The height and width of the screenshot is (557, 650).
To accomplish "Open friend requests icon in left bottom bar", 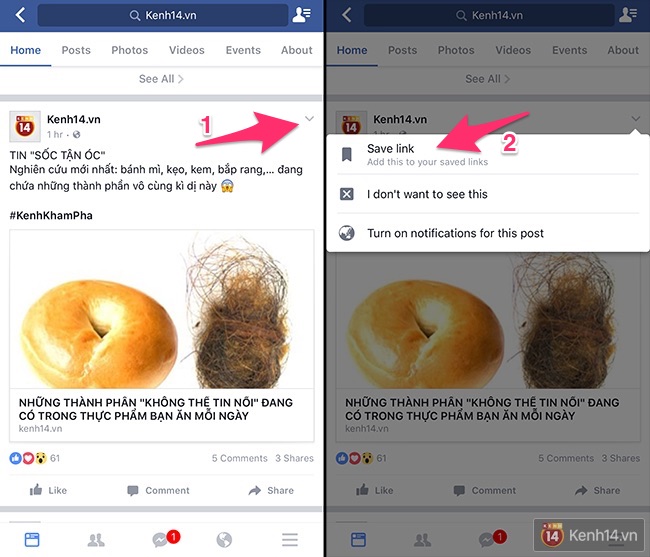I will [96, 540].
